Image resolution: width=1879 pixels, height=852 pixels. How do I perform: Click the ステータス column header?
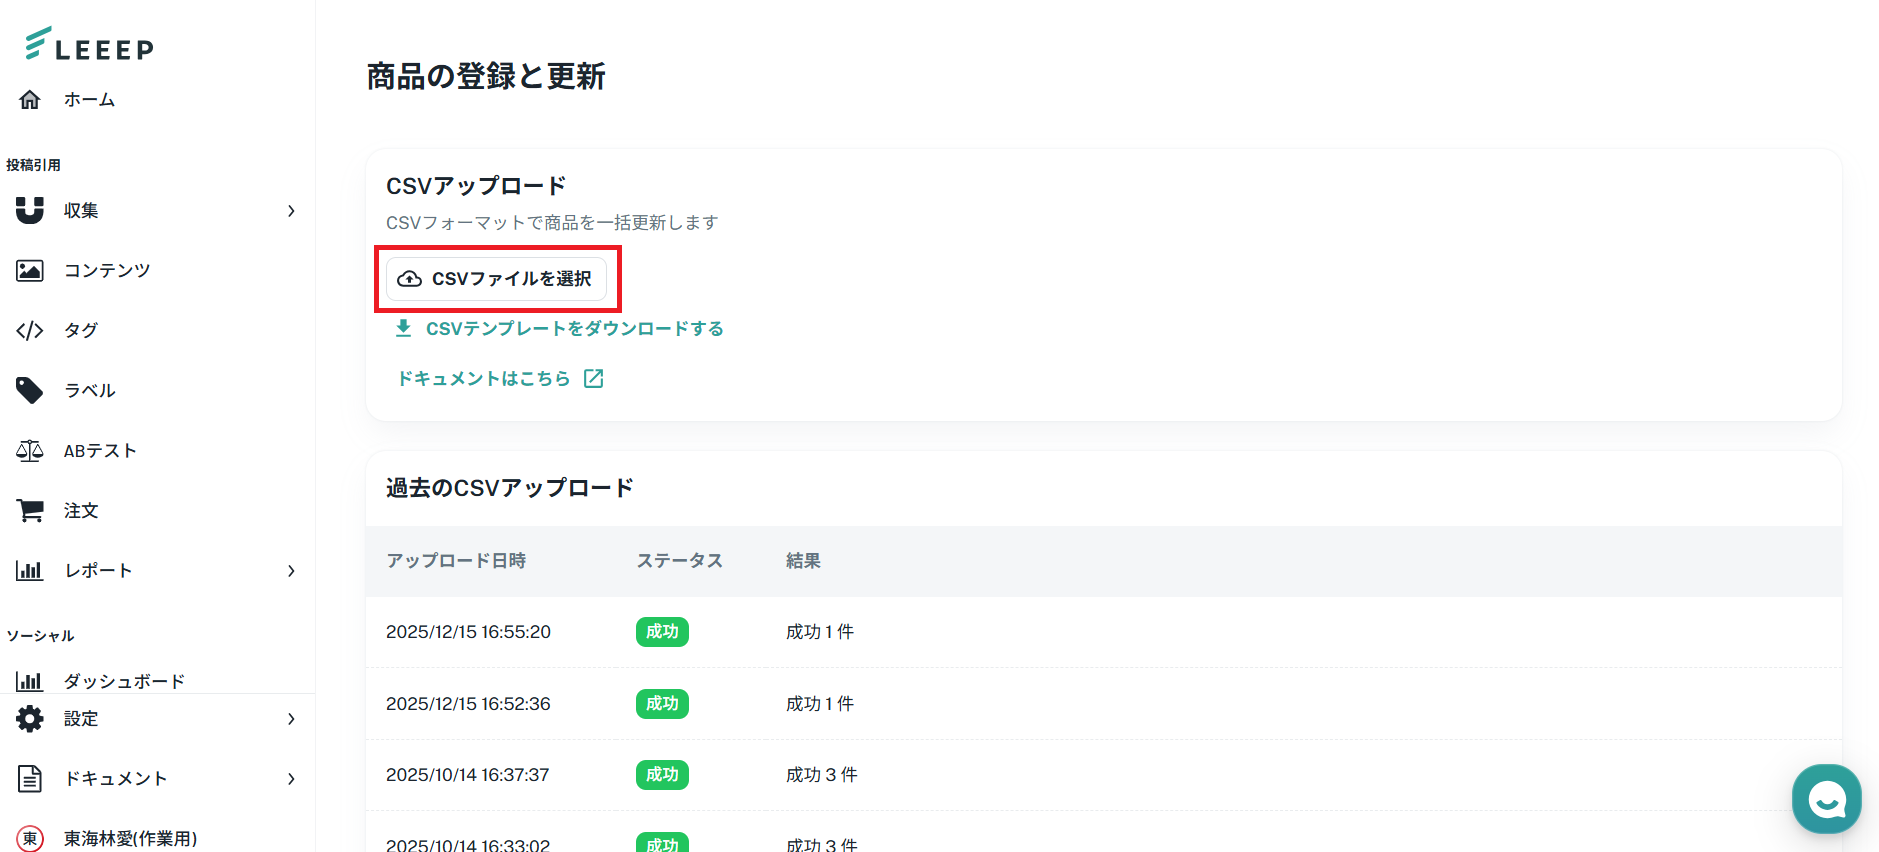point(680,561)
